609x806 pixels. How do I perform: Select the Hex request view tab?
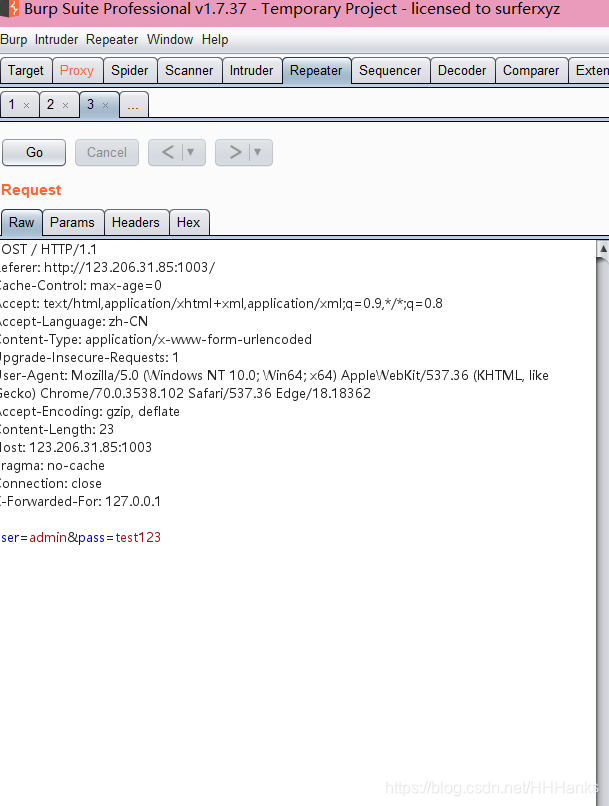point(189,223)
